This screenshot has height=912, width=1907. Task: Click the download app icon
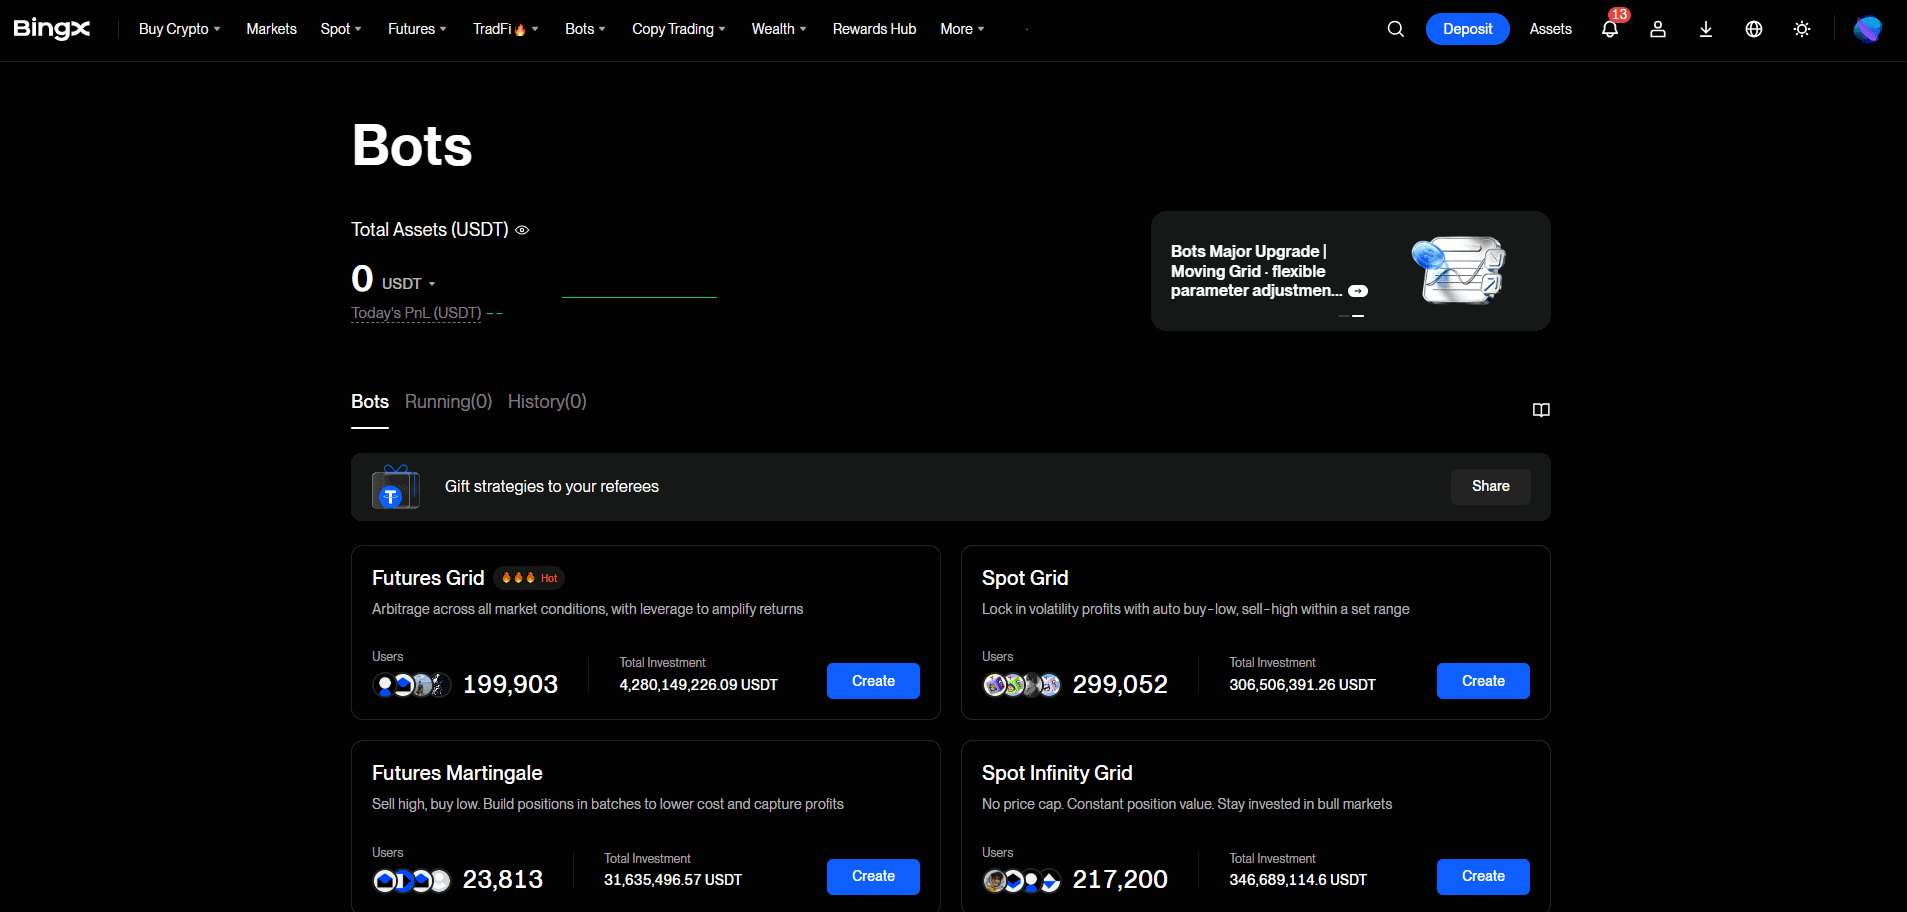tap(1706, 29)
